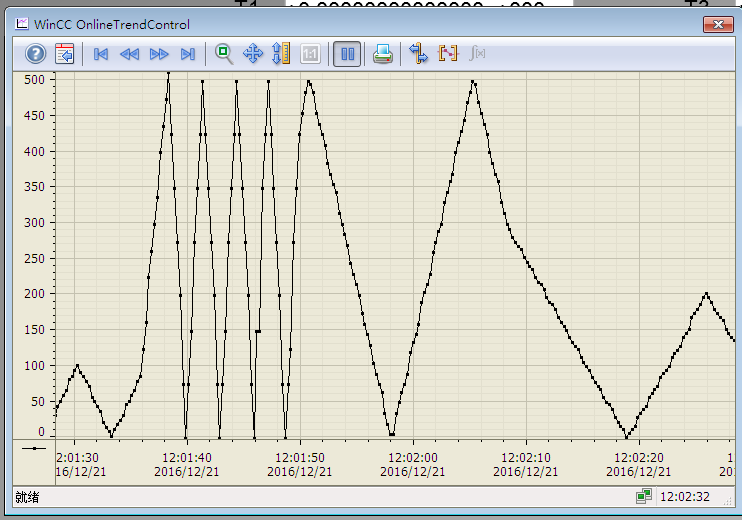This screenshot has width=742, height=520.
Task: Open the configuration dialog icon
Action: (x=65, y=54)
